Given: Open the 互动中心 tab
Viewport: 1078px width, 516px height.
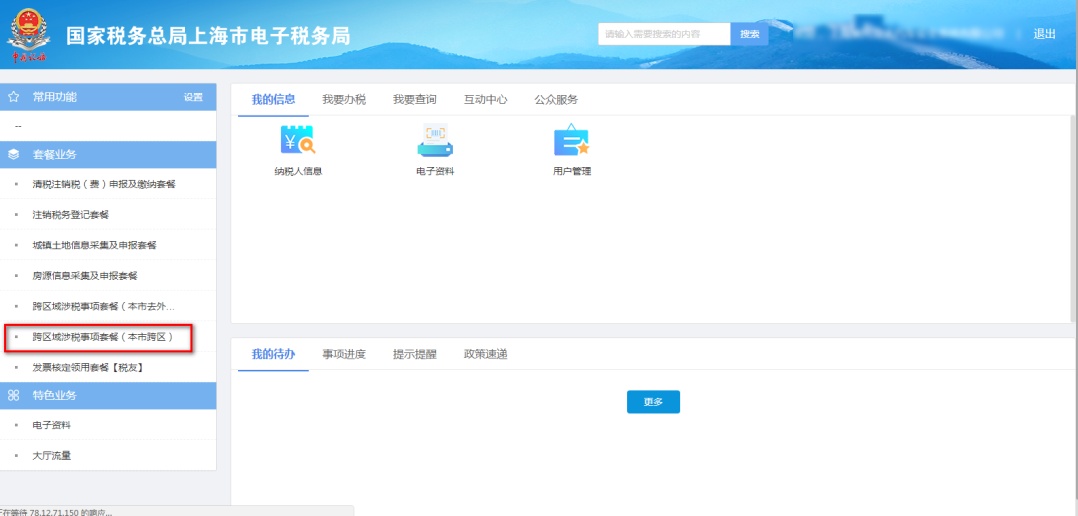Looking at the screenshot, I should click(485, 100).
